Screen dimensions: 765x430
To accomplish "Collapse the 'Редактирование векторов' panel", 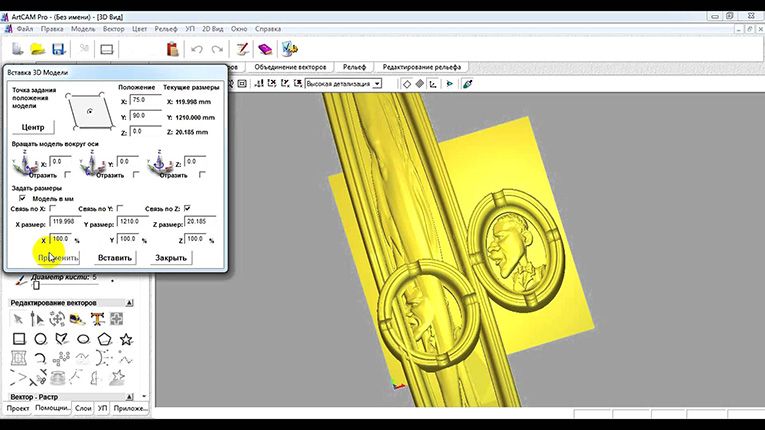I will [129, 303].
